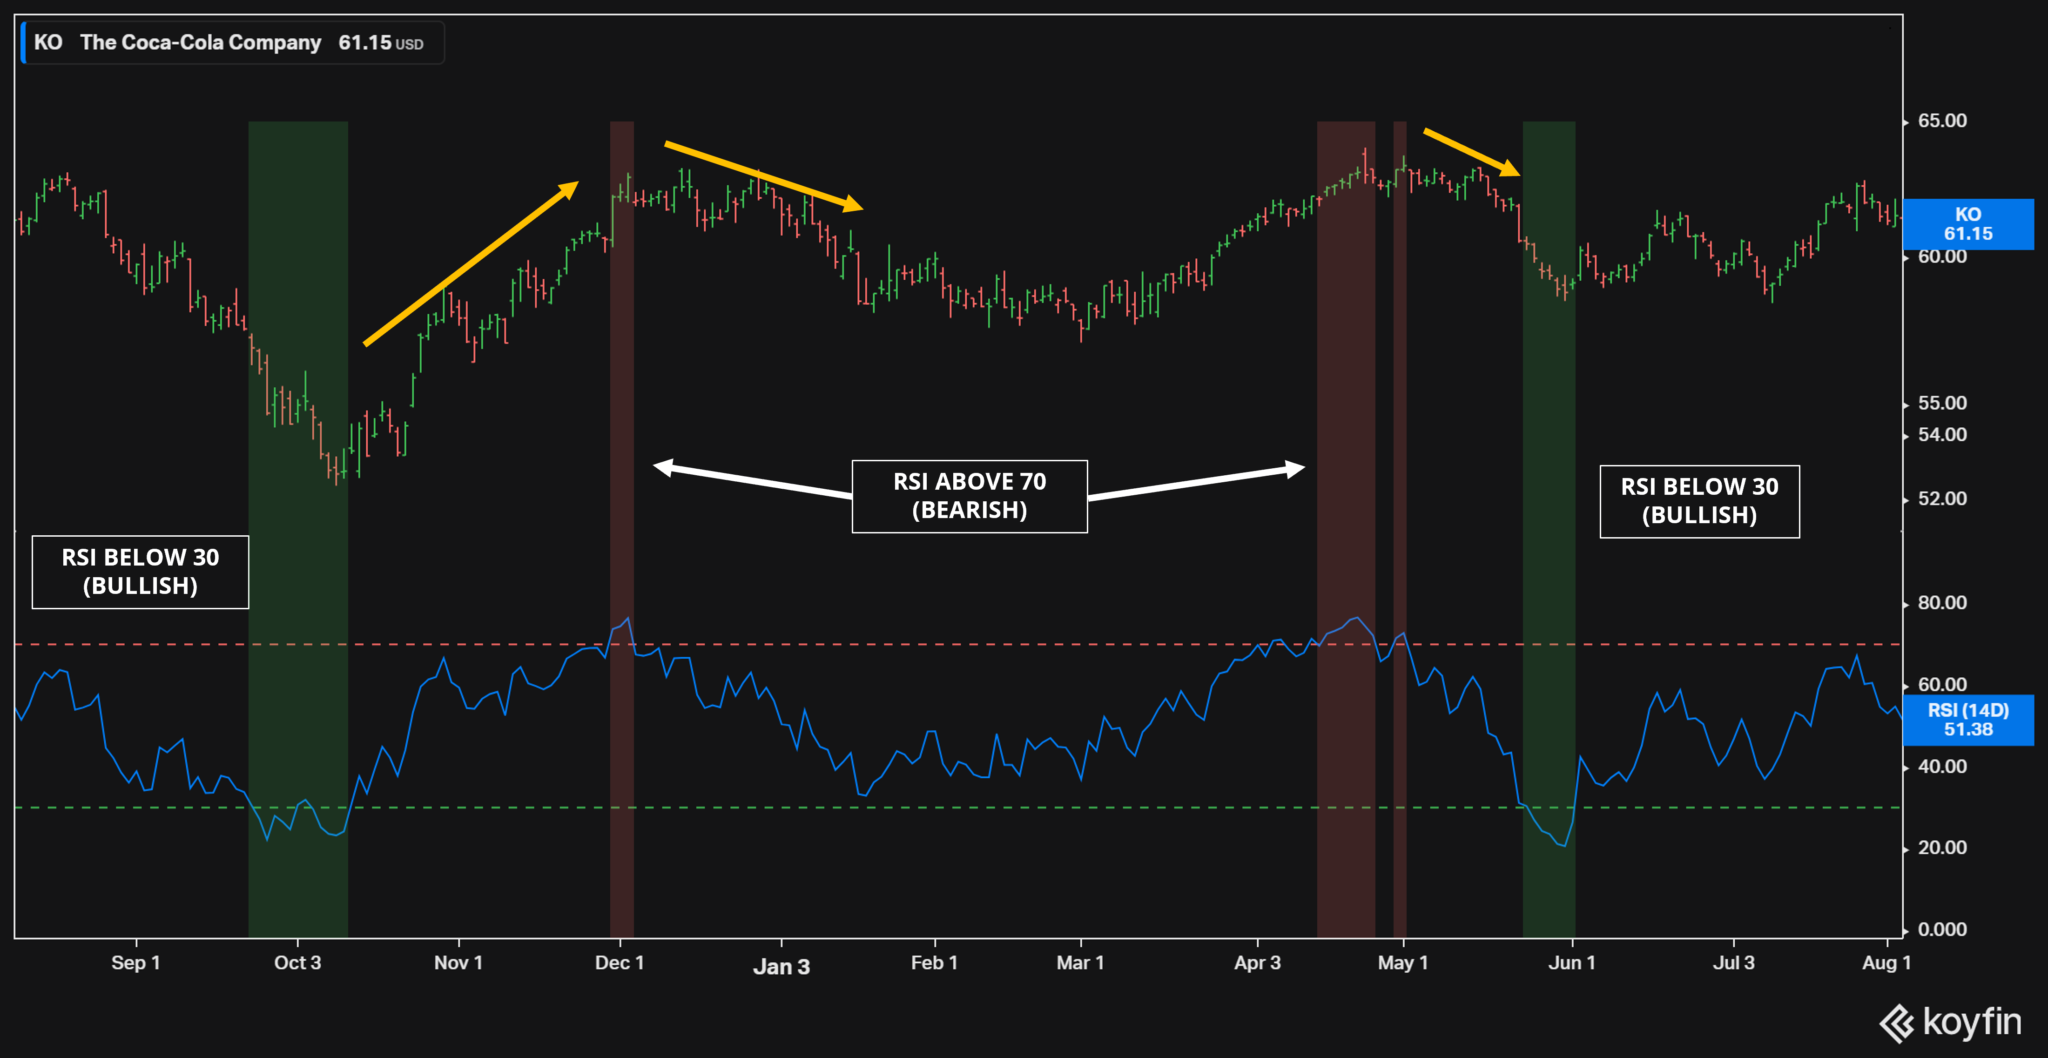Click the RSI BELOW 30 (BULLISH) left annotation
Viewport: 2048px width, 1058px height.
click(x=139, y=571)
